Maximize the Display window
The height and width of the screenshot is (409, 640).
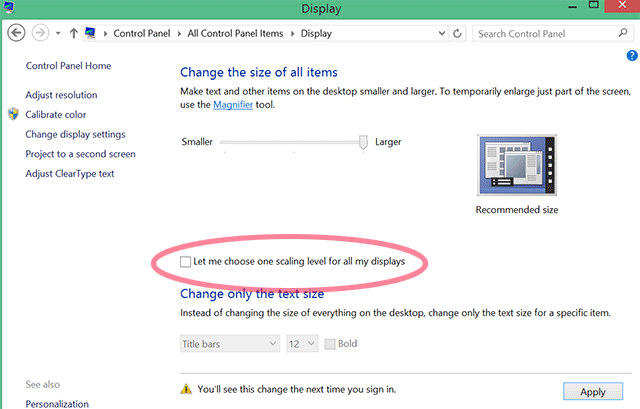coord(593,5)
